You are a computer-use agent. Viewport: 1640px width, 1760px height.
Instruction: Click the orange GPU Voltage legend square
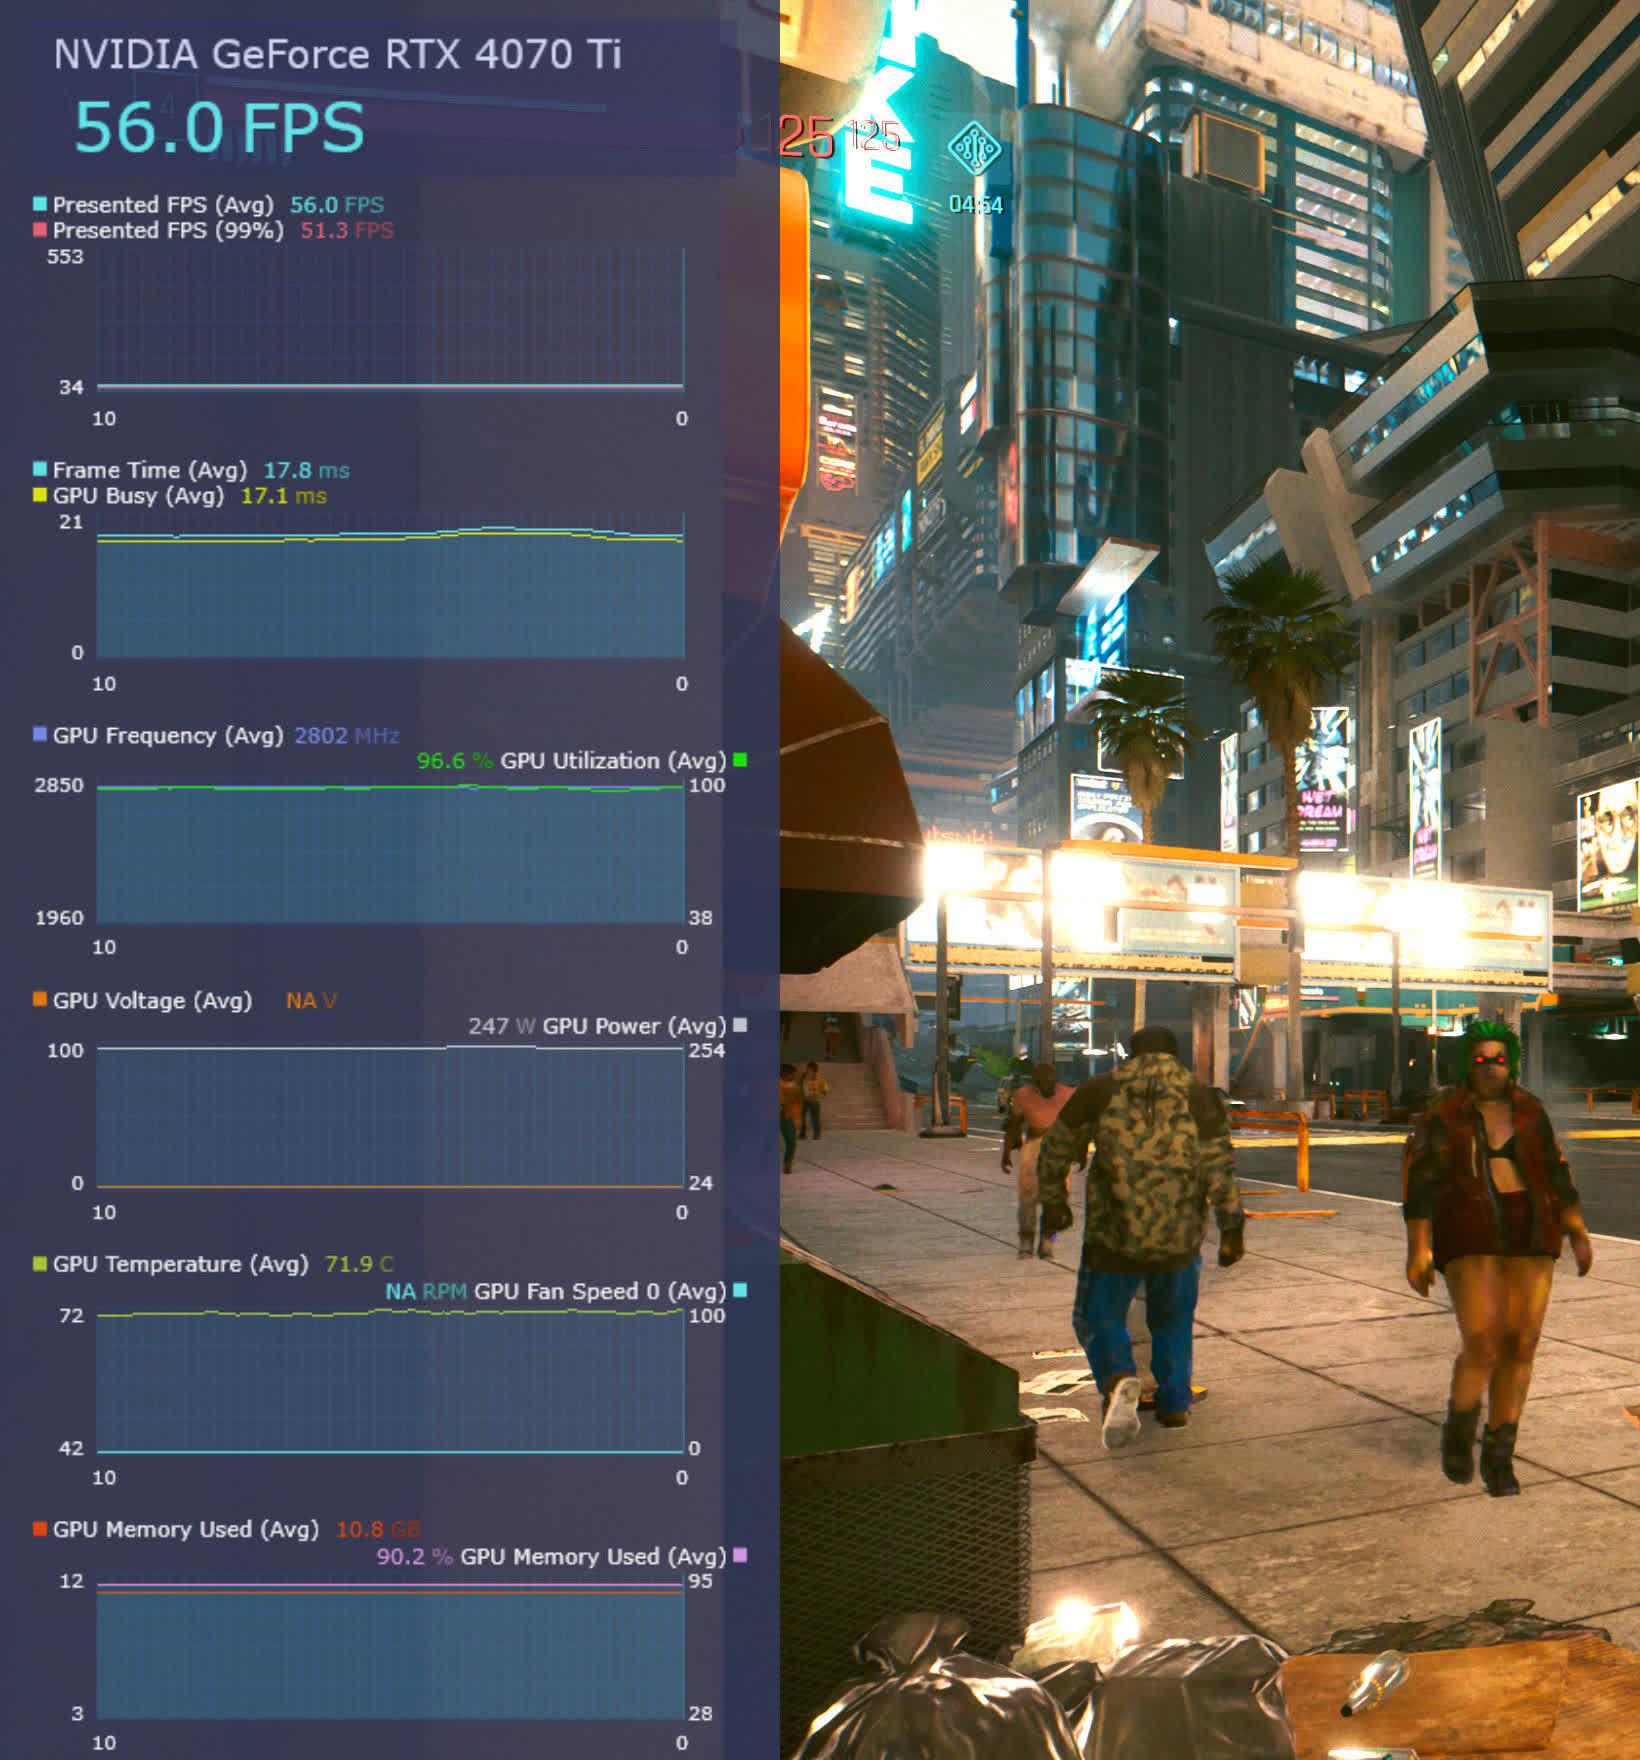pyautogui.click(x=40, y=1000)
